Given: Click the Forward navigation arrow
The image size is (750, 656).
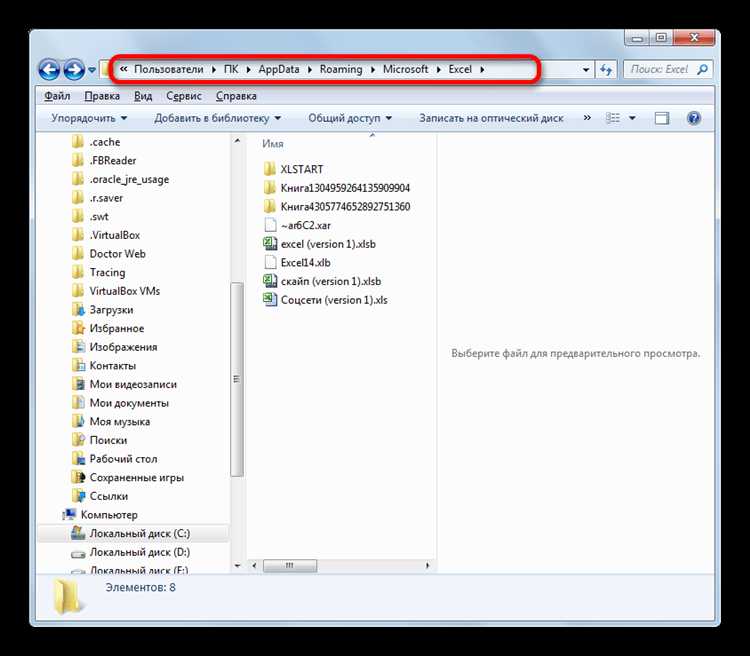Looking at the screenshot, I should pos(74,69).
